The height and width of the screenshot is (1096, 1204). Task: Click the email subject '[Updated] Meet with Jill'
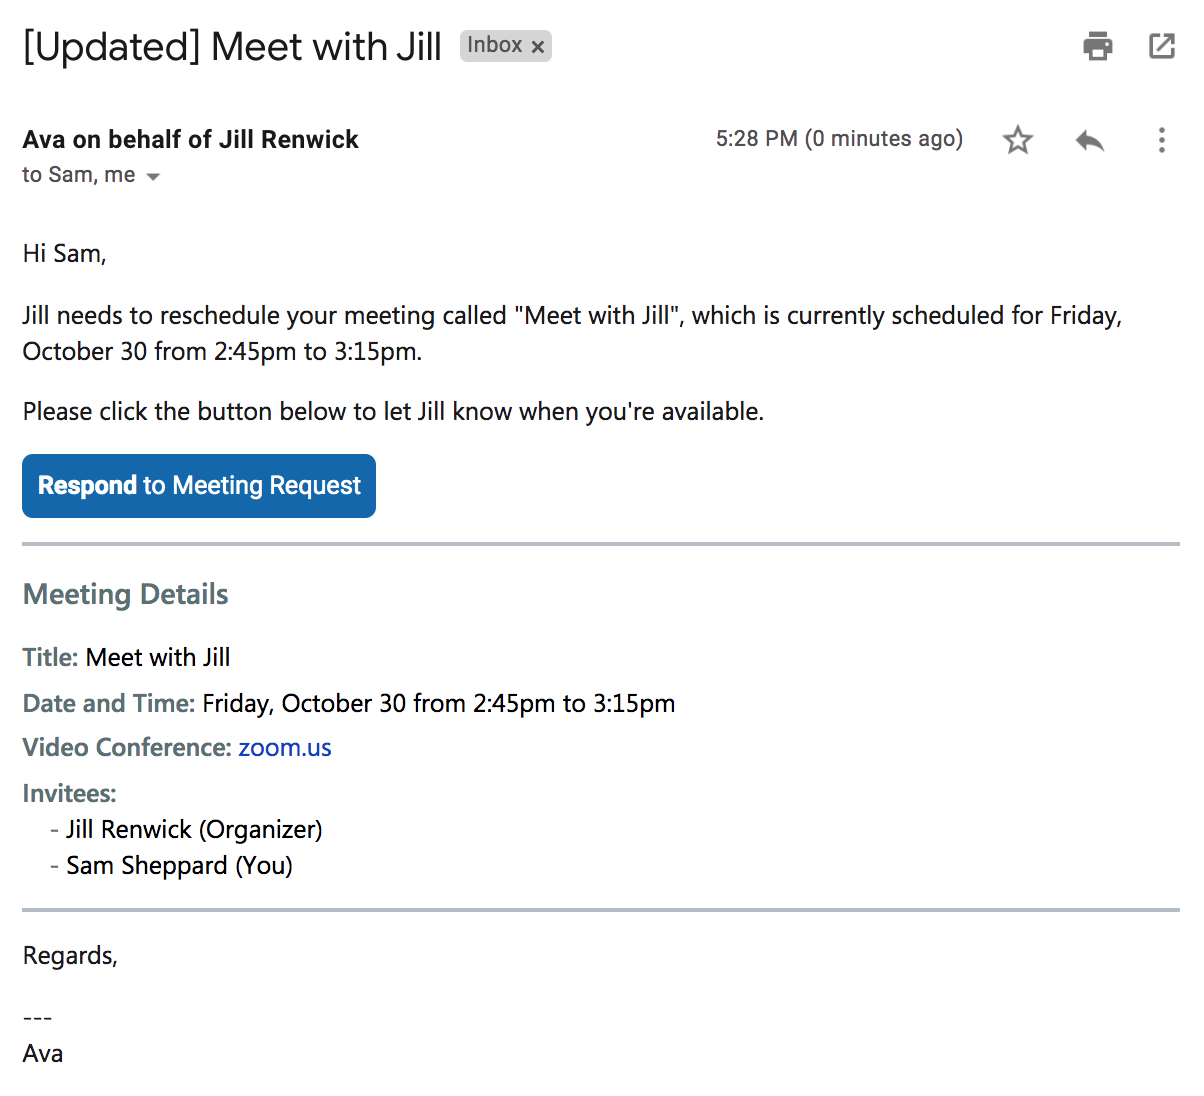[232, 47]
